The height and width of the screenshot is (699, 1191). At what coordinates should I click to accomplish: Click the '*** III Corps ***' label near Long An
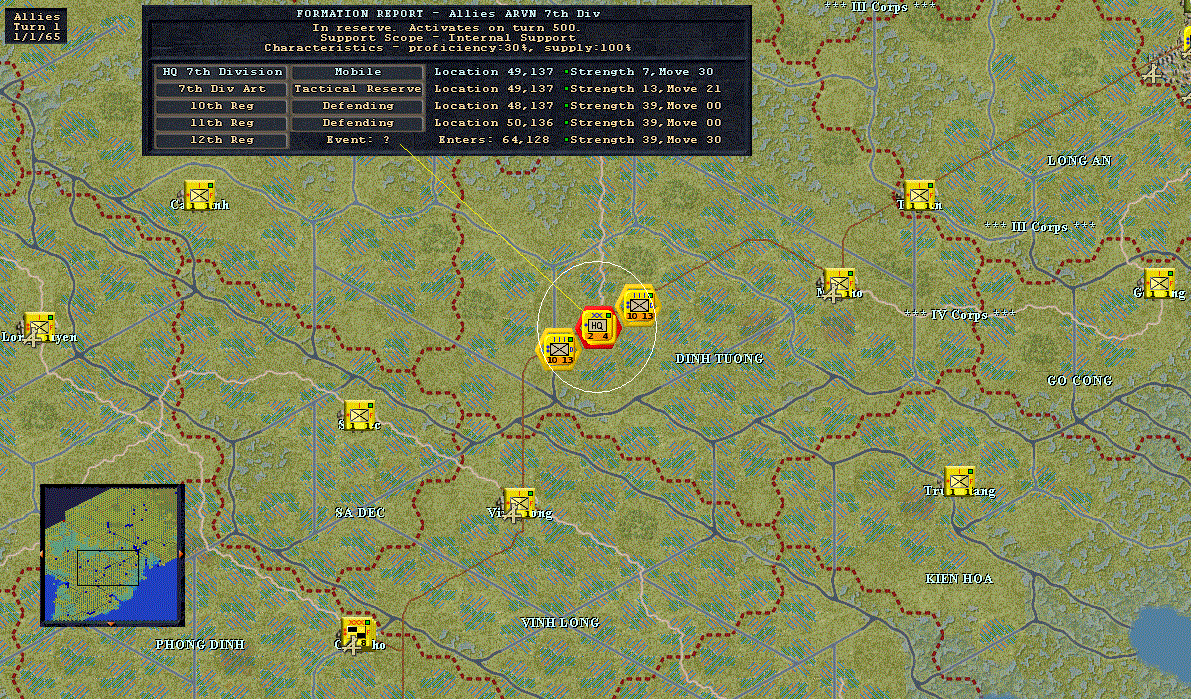(1040, 226)
